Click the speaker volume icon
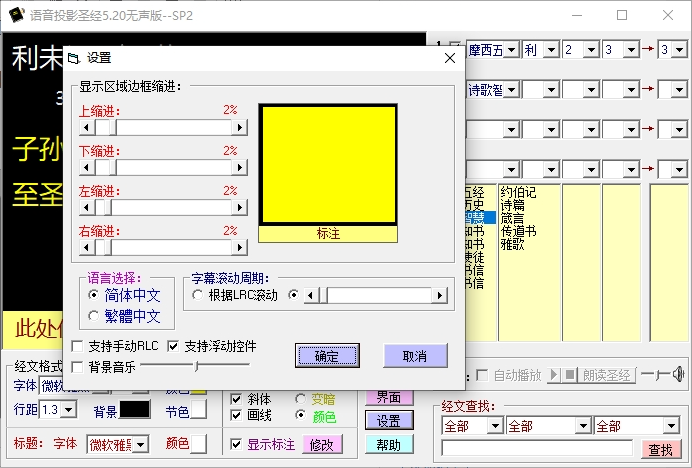This screenshot has width=692, height=468. 678,374
